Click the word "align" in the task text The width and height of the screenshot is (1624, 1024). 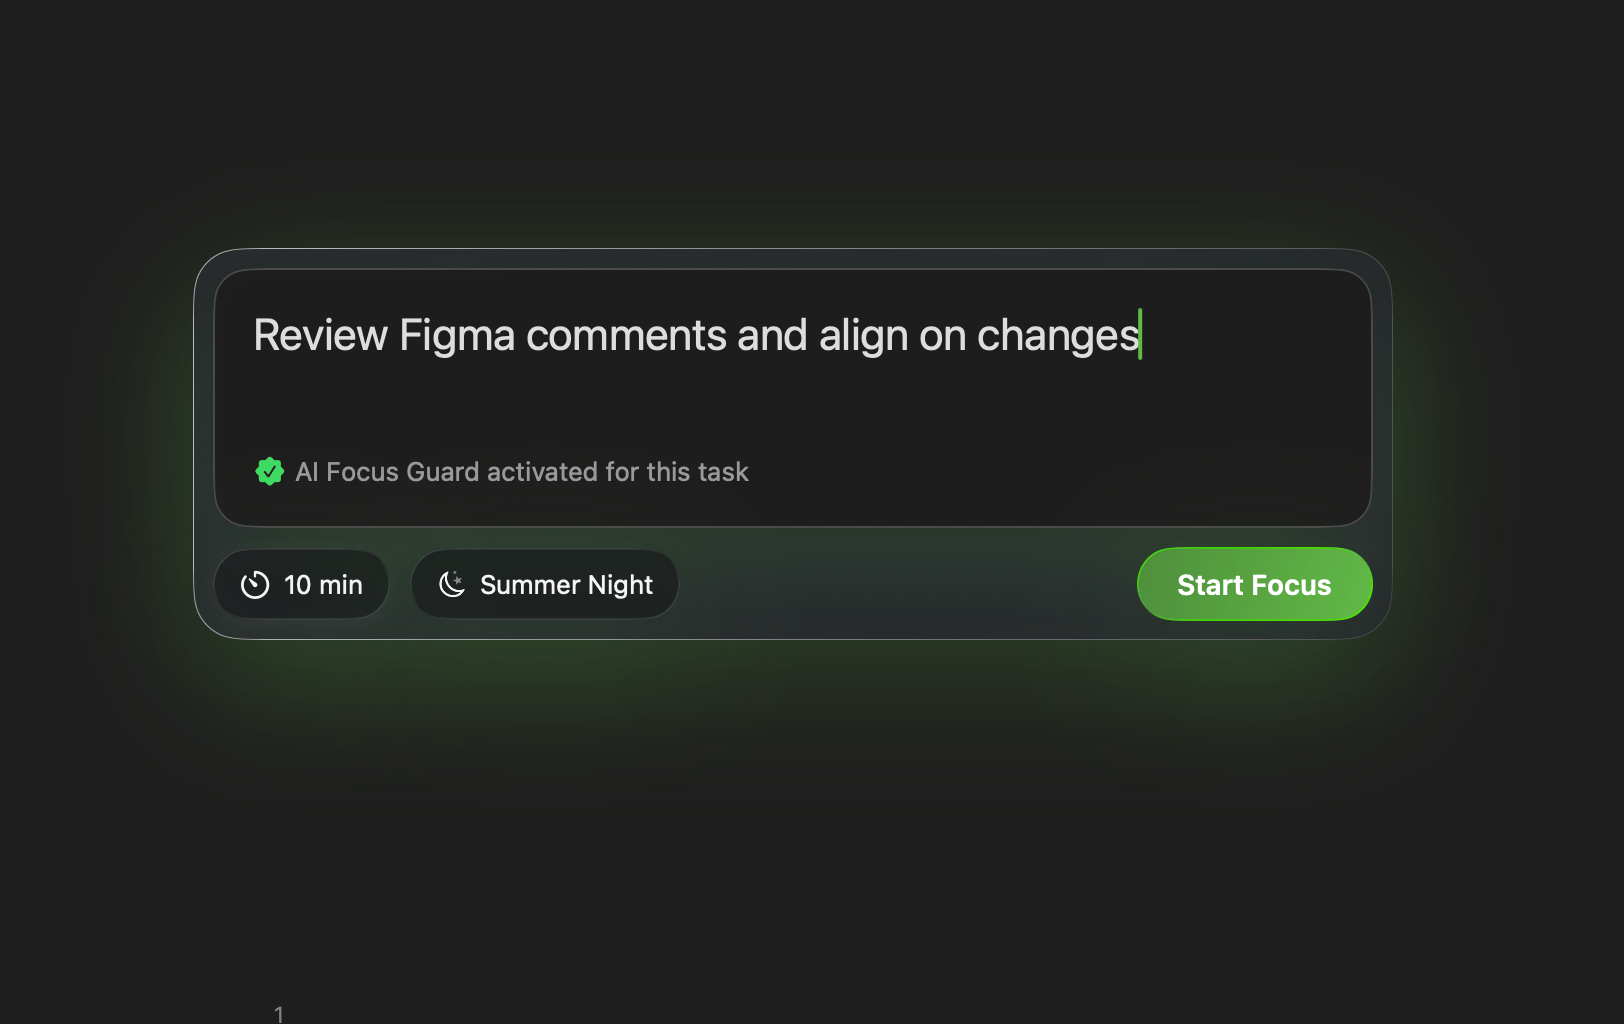click(862, 336)
